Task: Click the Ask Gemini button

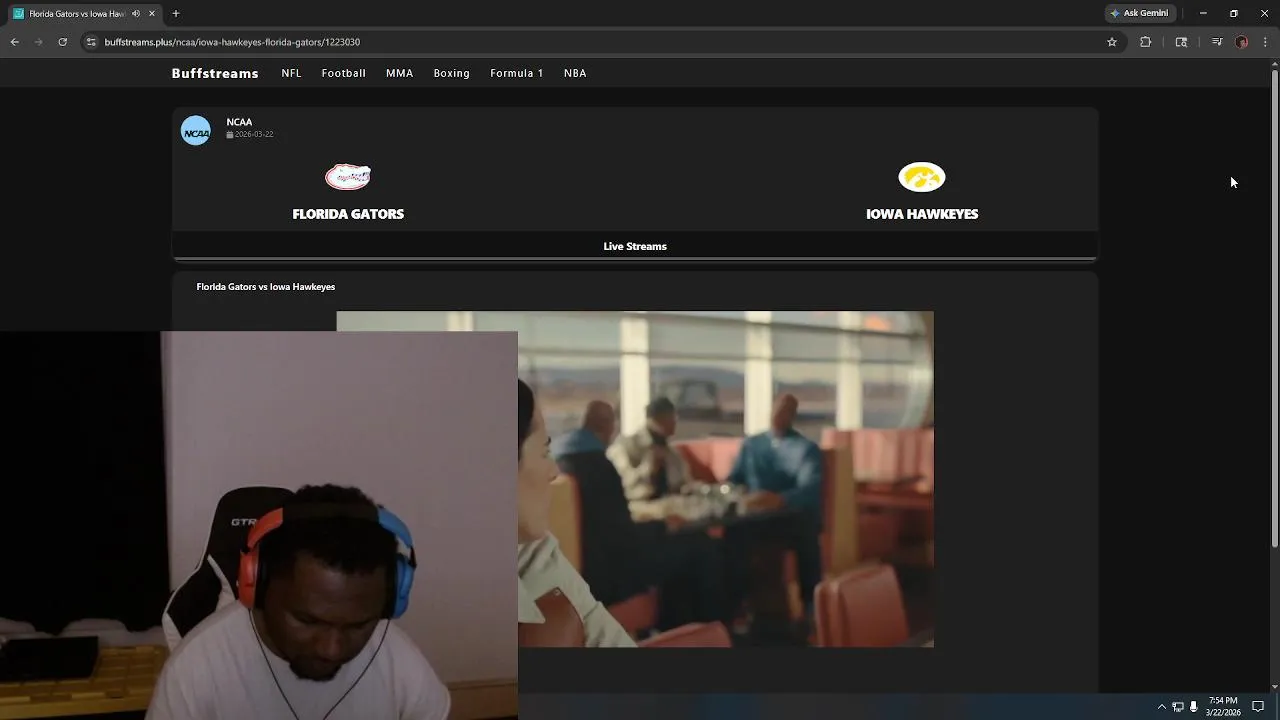Action: [1139, 13]
